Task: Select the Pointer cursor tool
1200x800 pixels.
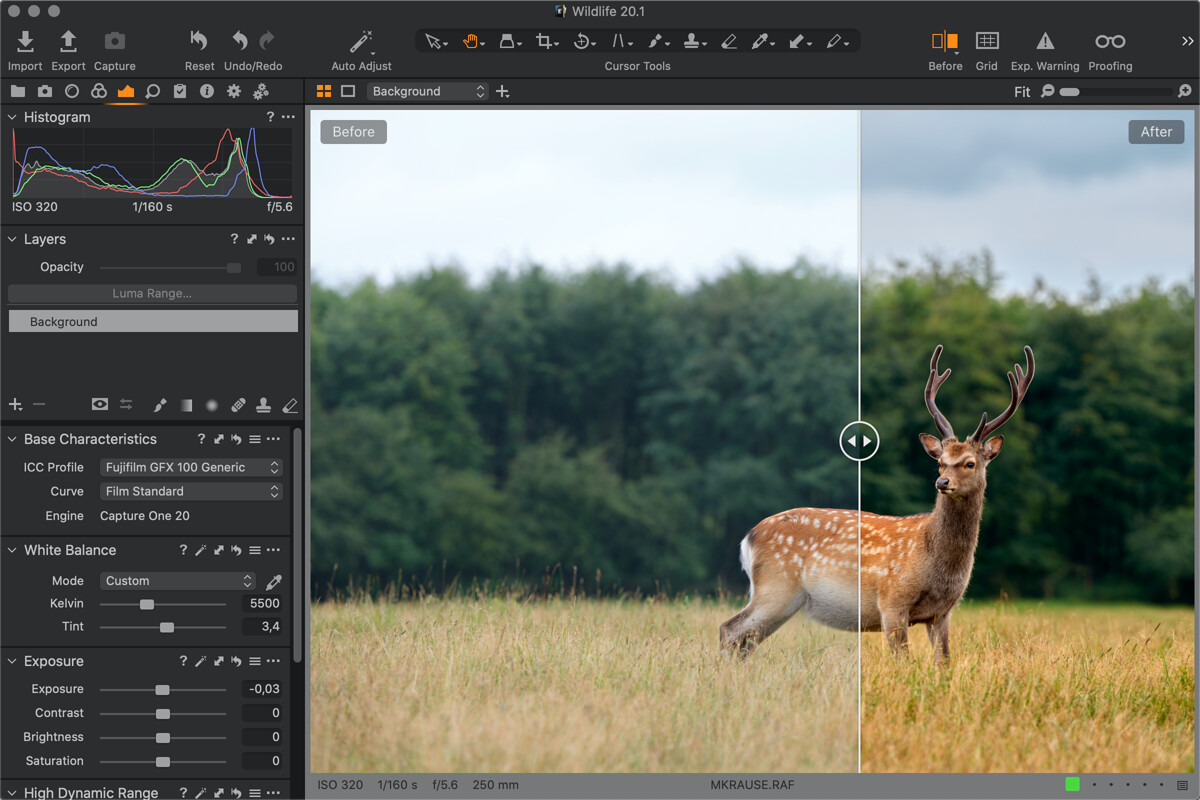Action: tap(433, 41)
